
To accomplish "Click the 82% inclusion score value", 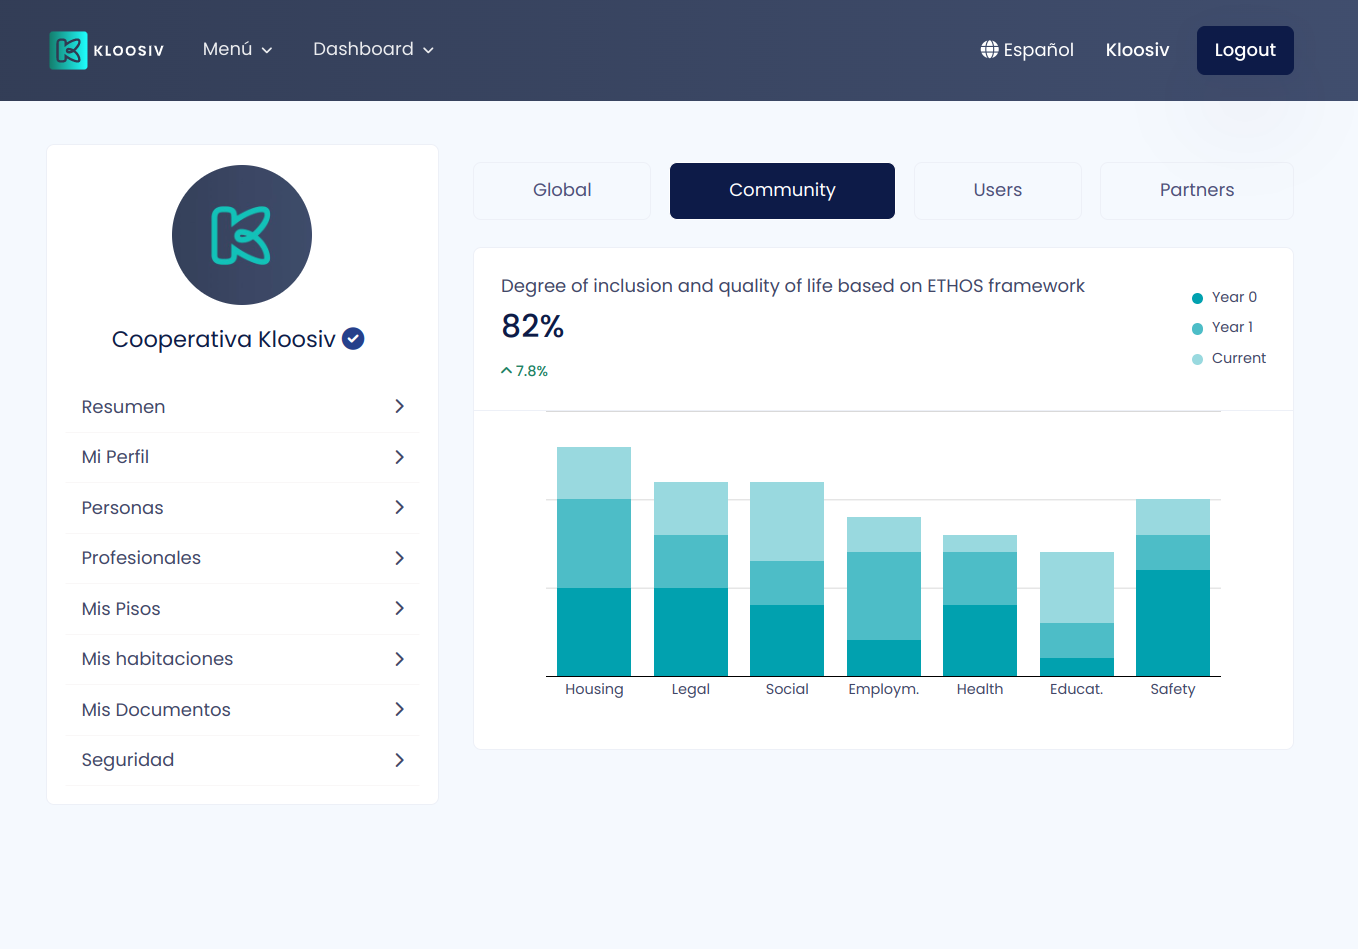I will click(x=533, y=326).
